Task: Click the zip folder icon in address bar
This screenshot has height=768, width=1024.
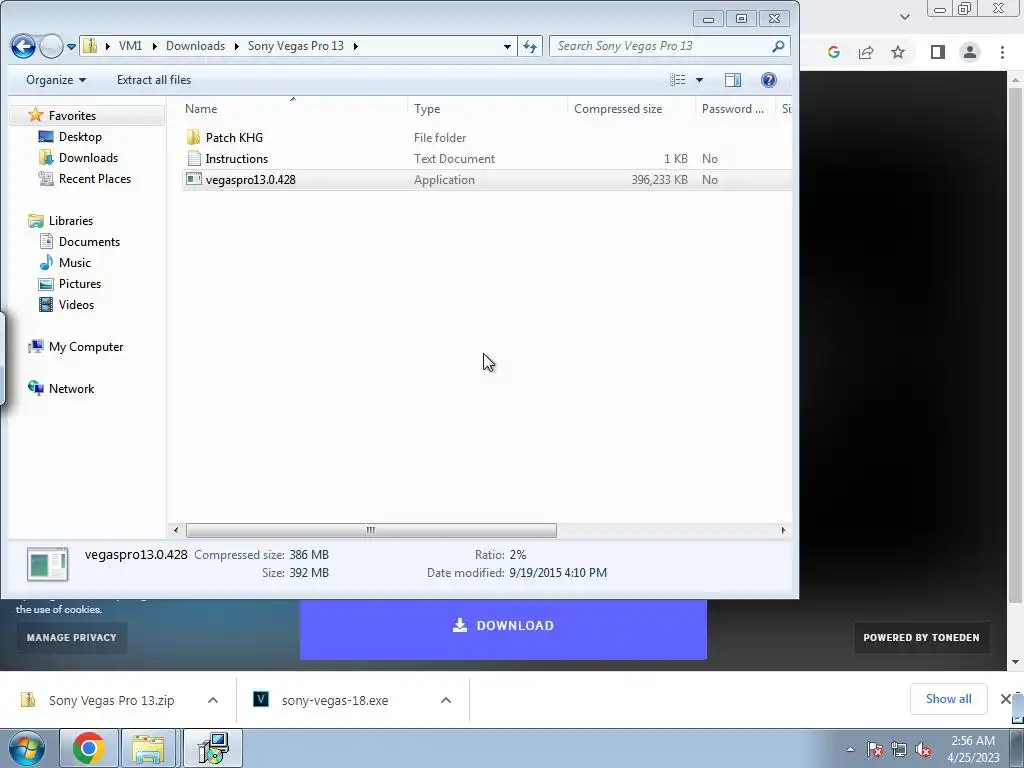Action: (90, 46)
